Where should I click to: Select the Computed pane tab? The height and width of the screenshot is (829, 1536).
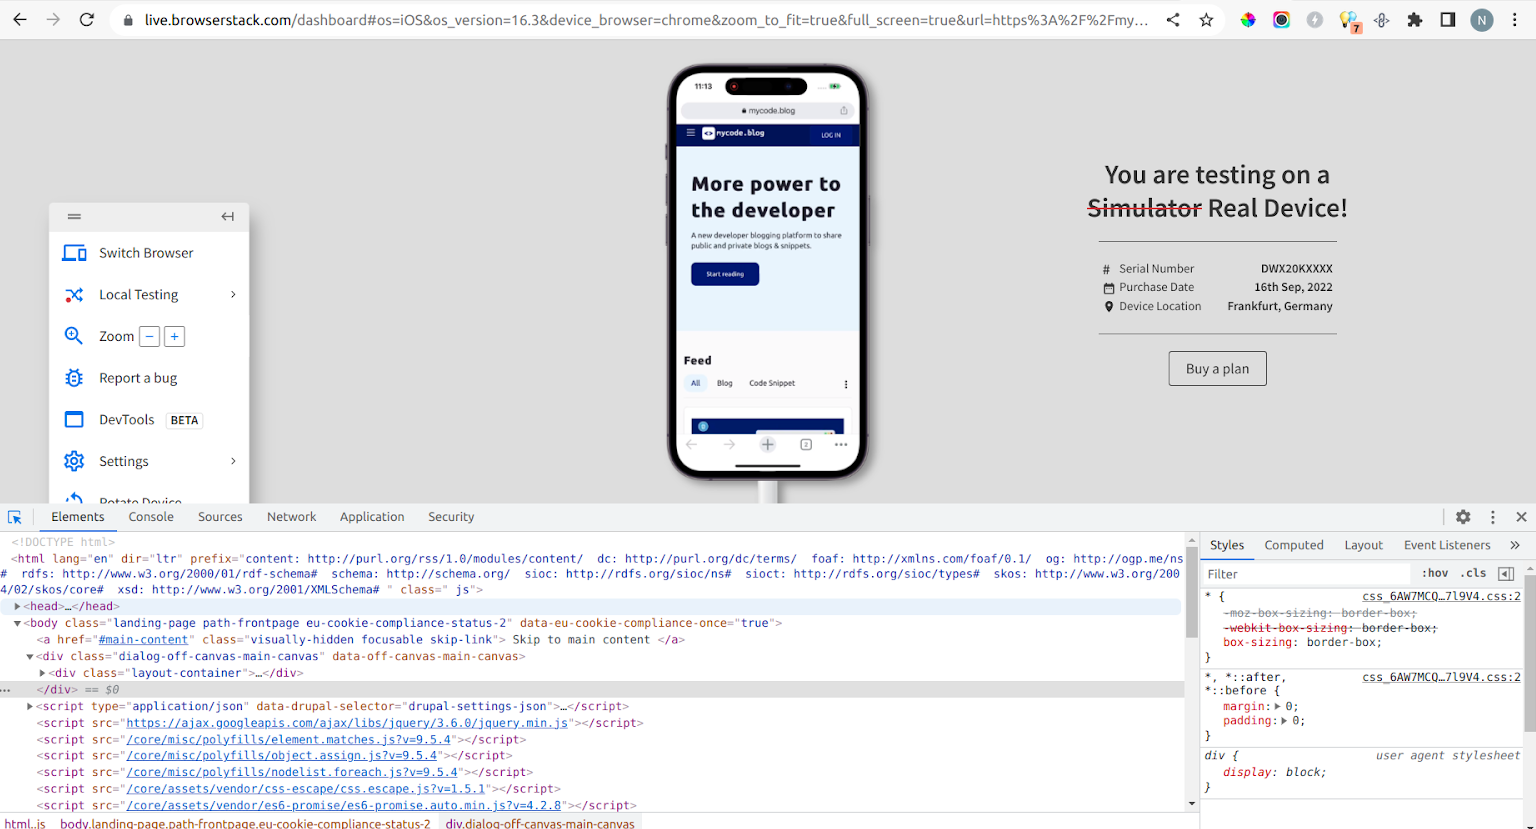1294,545
